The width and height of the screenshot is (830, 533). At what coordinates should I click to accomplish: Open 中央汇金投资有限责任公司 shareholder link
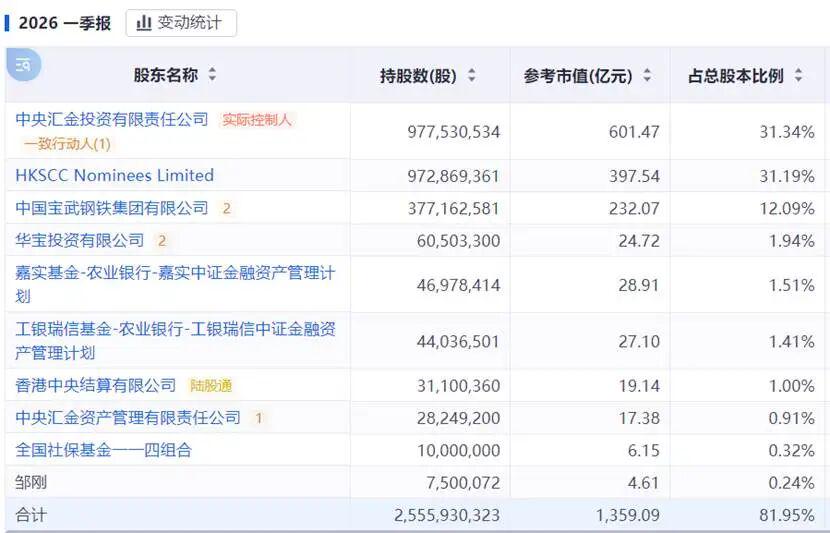click(x=112, y=119)
